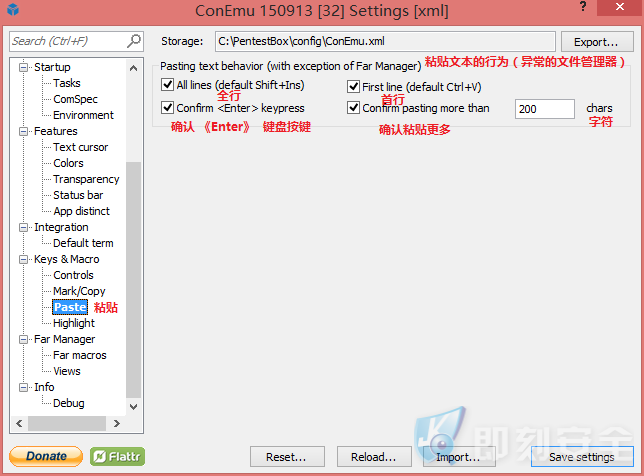Select ComSpec in the settings tree
Viewport: 644px width, 476px height.
(x=75, y=99)
